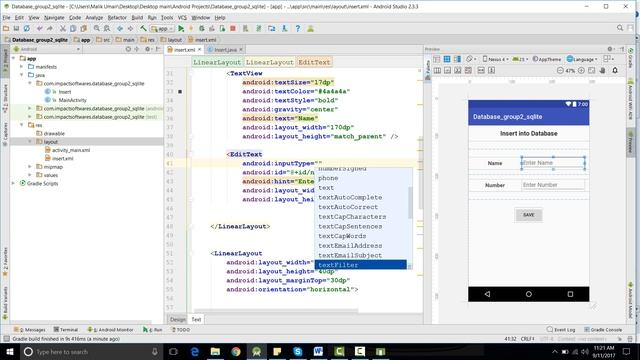Open activity_main.xml in project tree

click(x=70, y=150)
